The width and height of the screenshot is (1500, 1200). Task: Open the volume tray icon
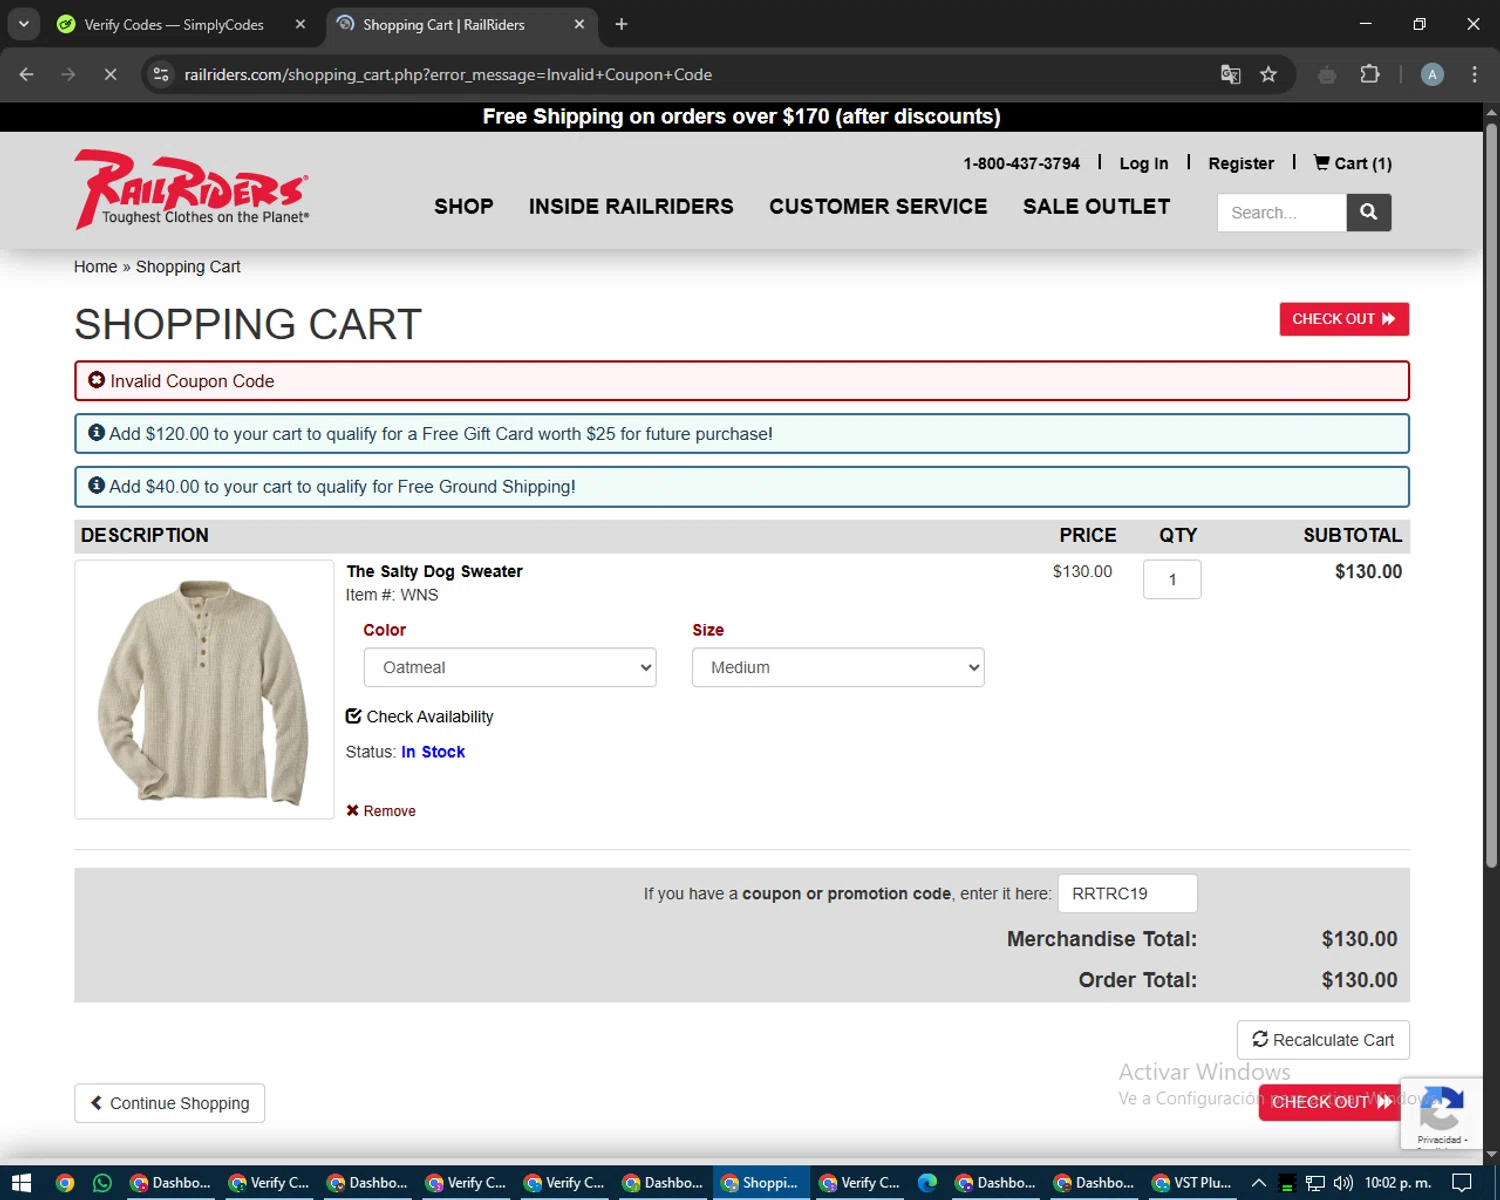coord(1343,1183)
